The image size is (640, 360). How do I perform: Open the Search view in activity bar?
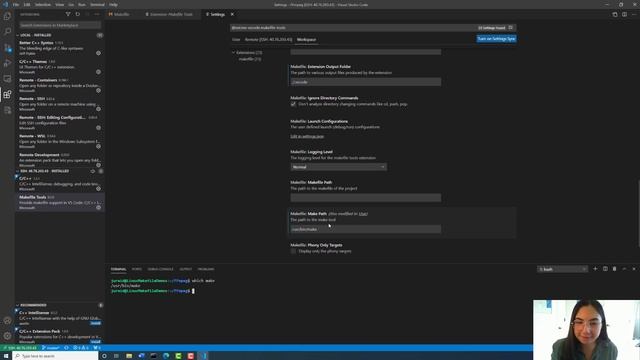coord(7,32)
